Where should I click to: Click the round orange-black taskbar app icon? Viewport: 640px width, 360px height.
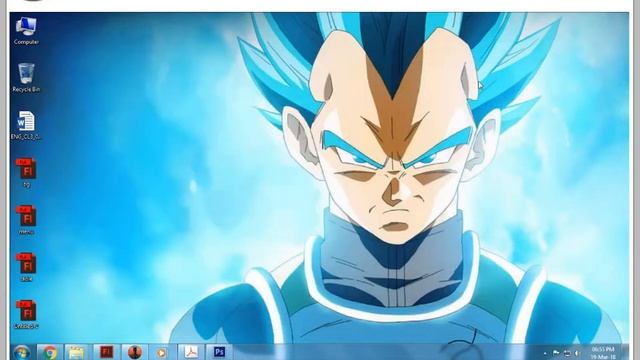tap(134, 352)
